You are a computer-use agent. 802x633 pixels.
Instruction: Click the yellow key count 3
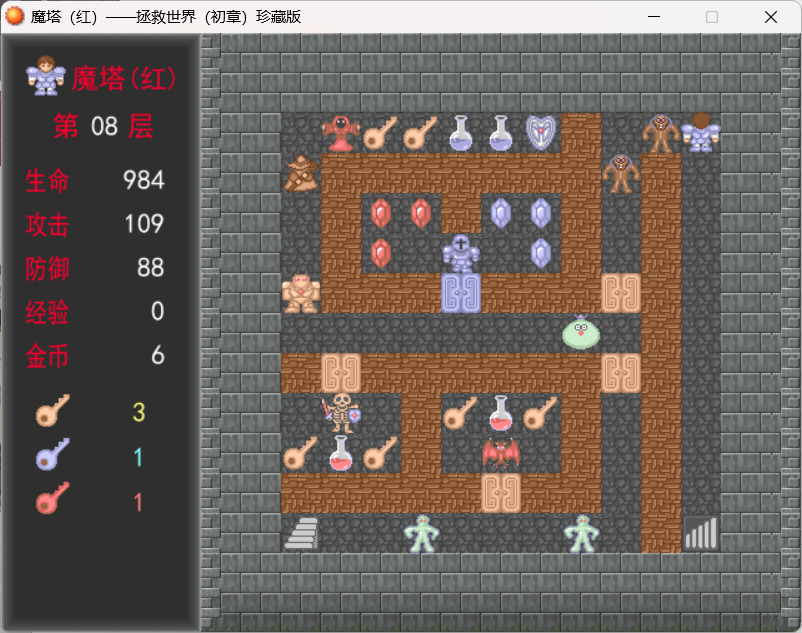[x=139, y=412]
